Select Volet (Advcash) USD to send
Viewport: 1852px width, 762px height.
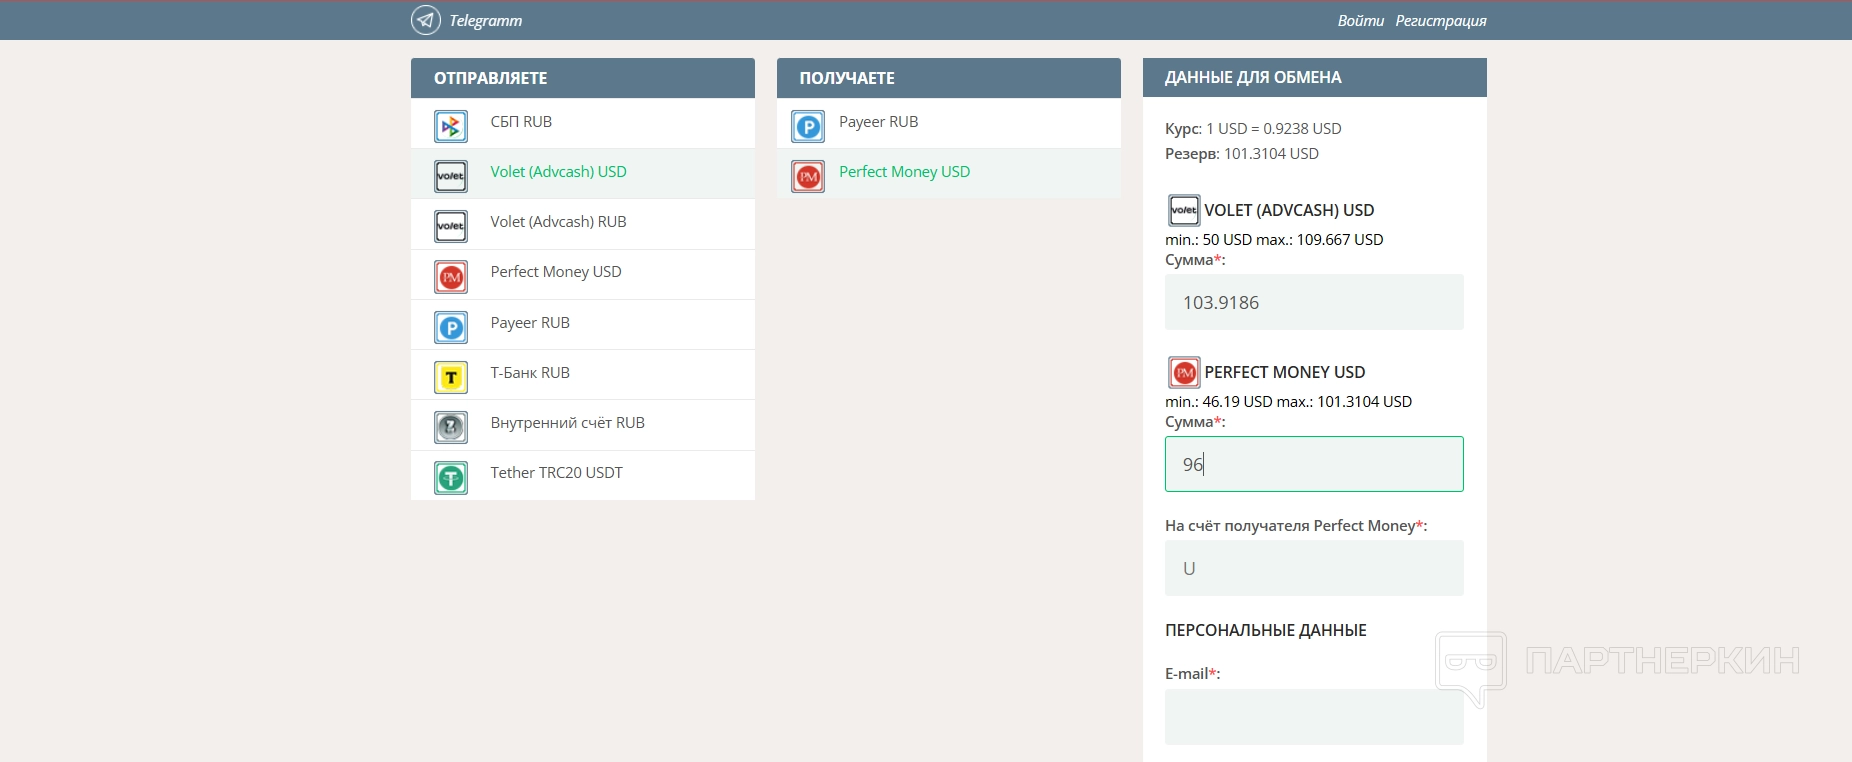coord(558,172)
